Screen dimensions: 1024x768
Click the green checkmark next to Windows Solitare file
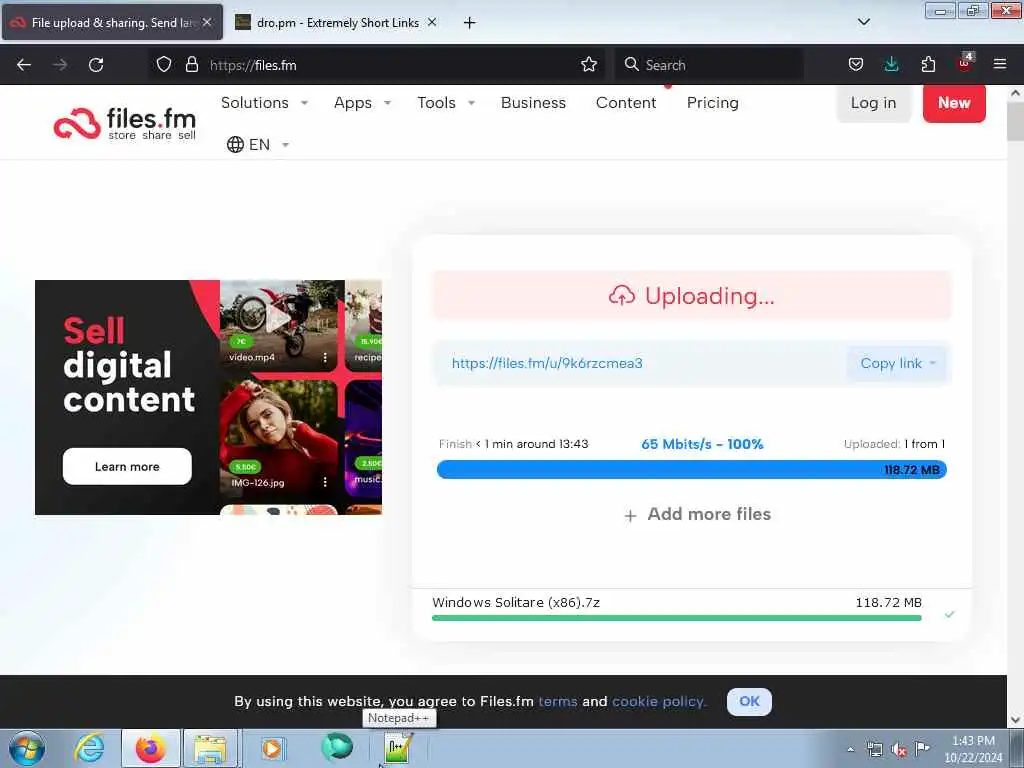point(950,615)
